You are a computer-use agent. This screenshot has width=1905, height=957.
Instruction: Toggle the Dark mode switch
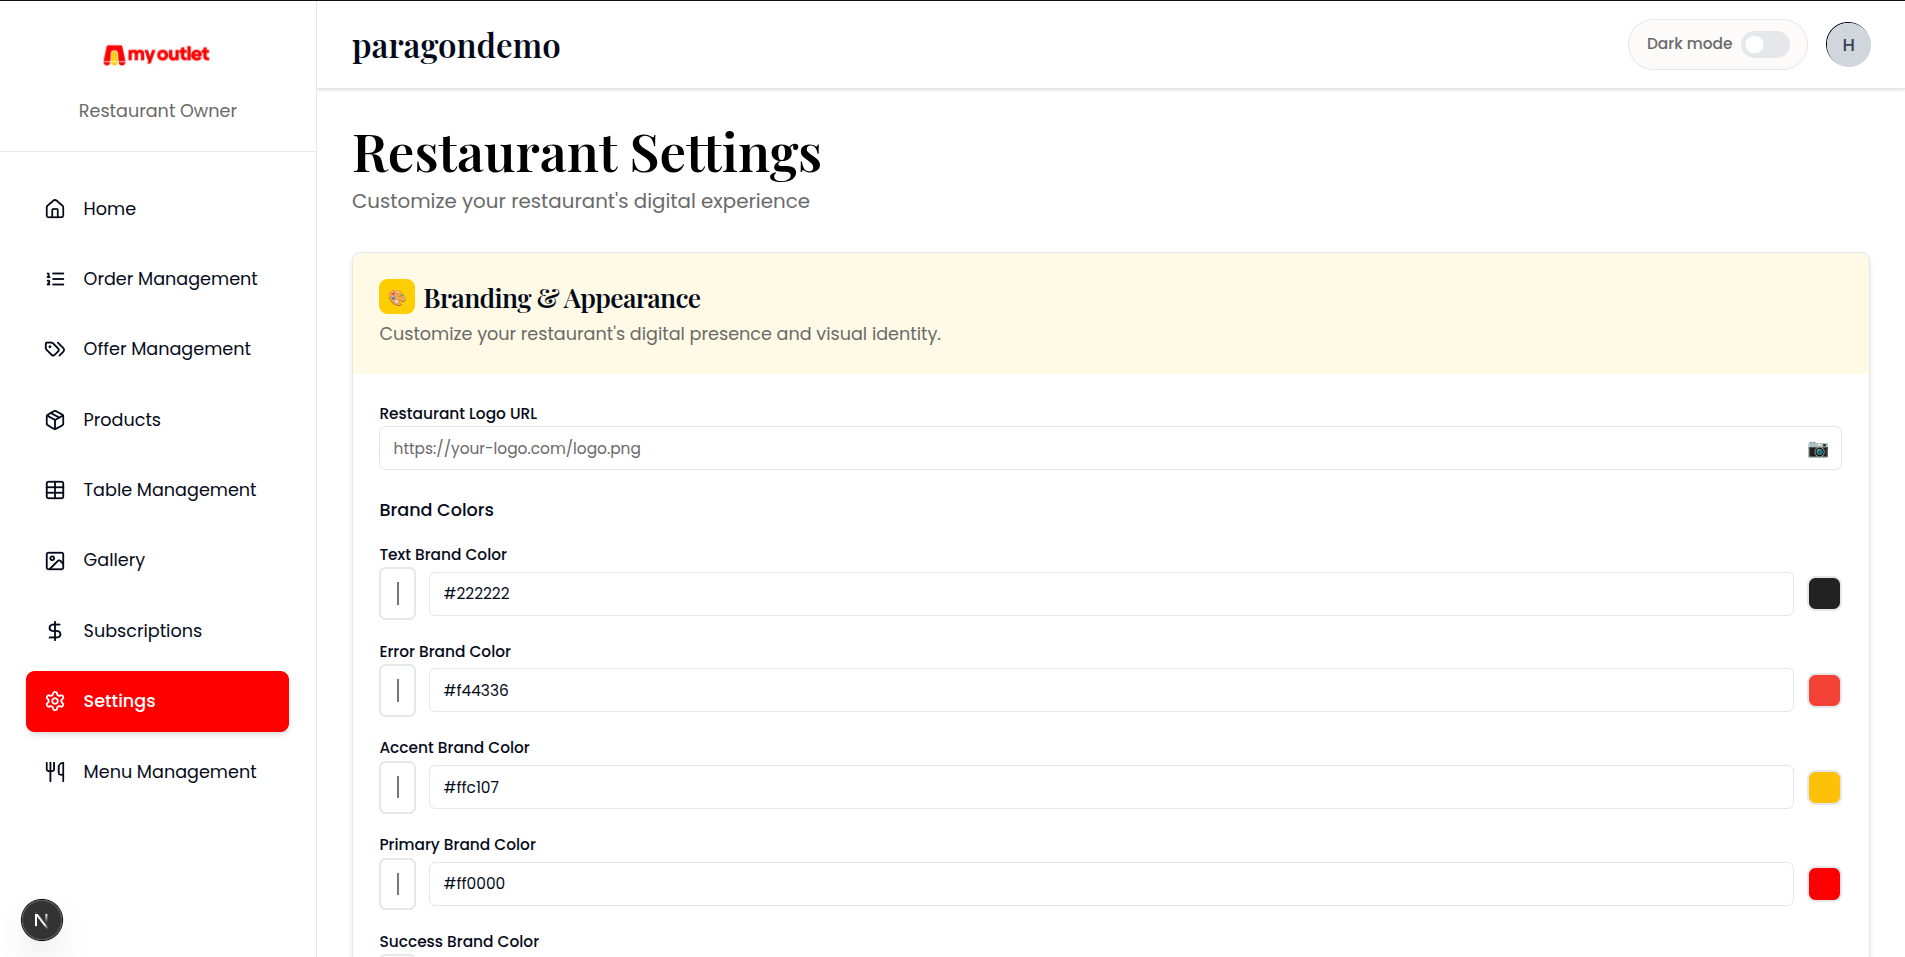coord(1764,45)
